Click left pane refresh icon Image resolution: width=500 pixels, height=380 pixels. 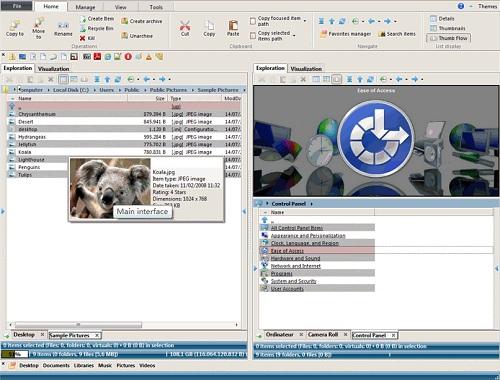tap(118, 79)
